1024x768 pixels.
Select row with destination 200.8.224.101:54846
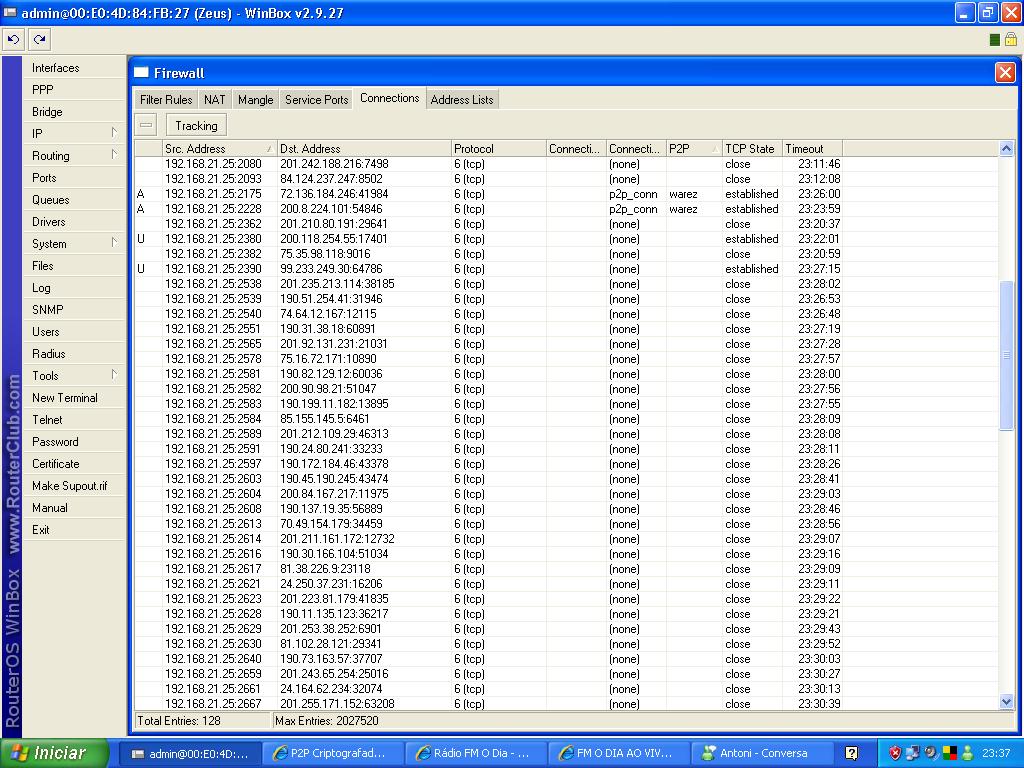[567, 209]
